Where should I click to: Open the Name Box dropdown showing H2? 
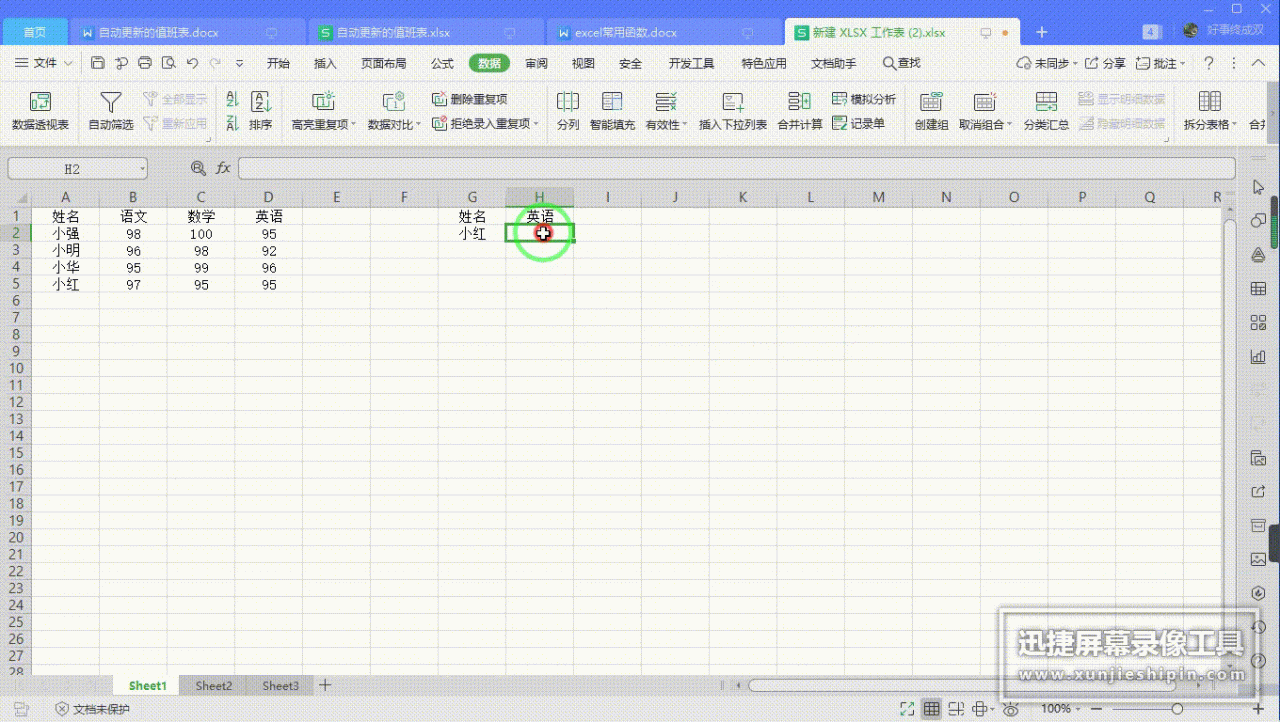click(143, 169)
